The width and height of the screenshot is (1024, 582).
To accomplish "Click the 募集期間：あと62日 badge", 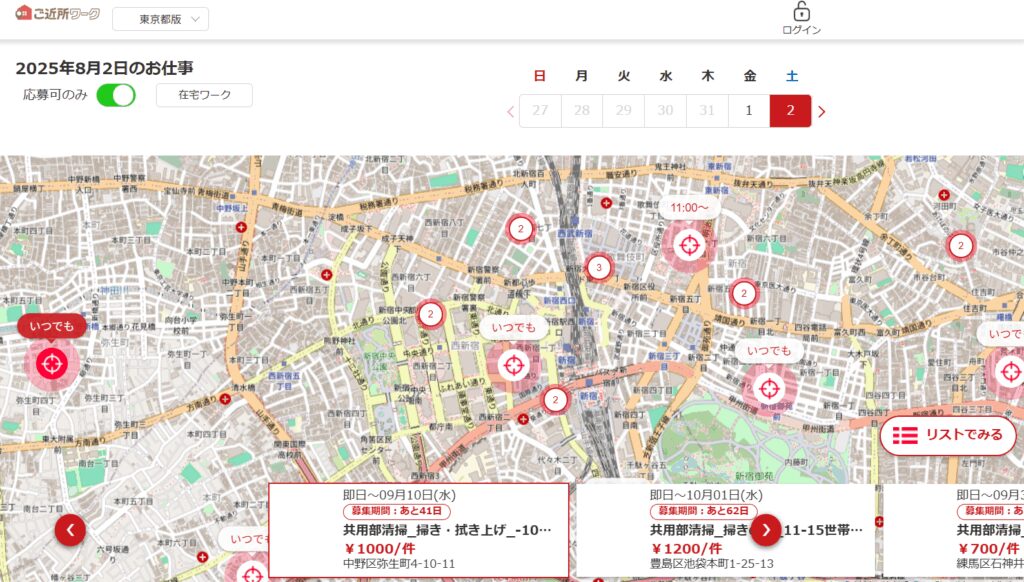I will 704,511.
